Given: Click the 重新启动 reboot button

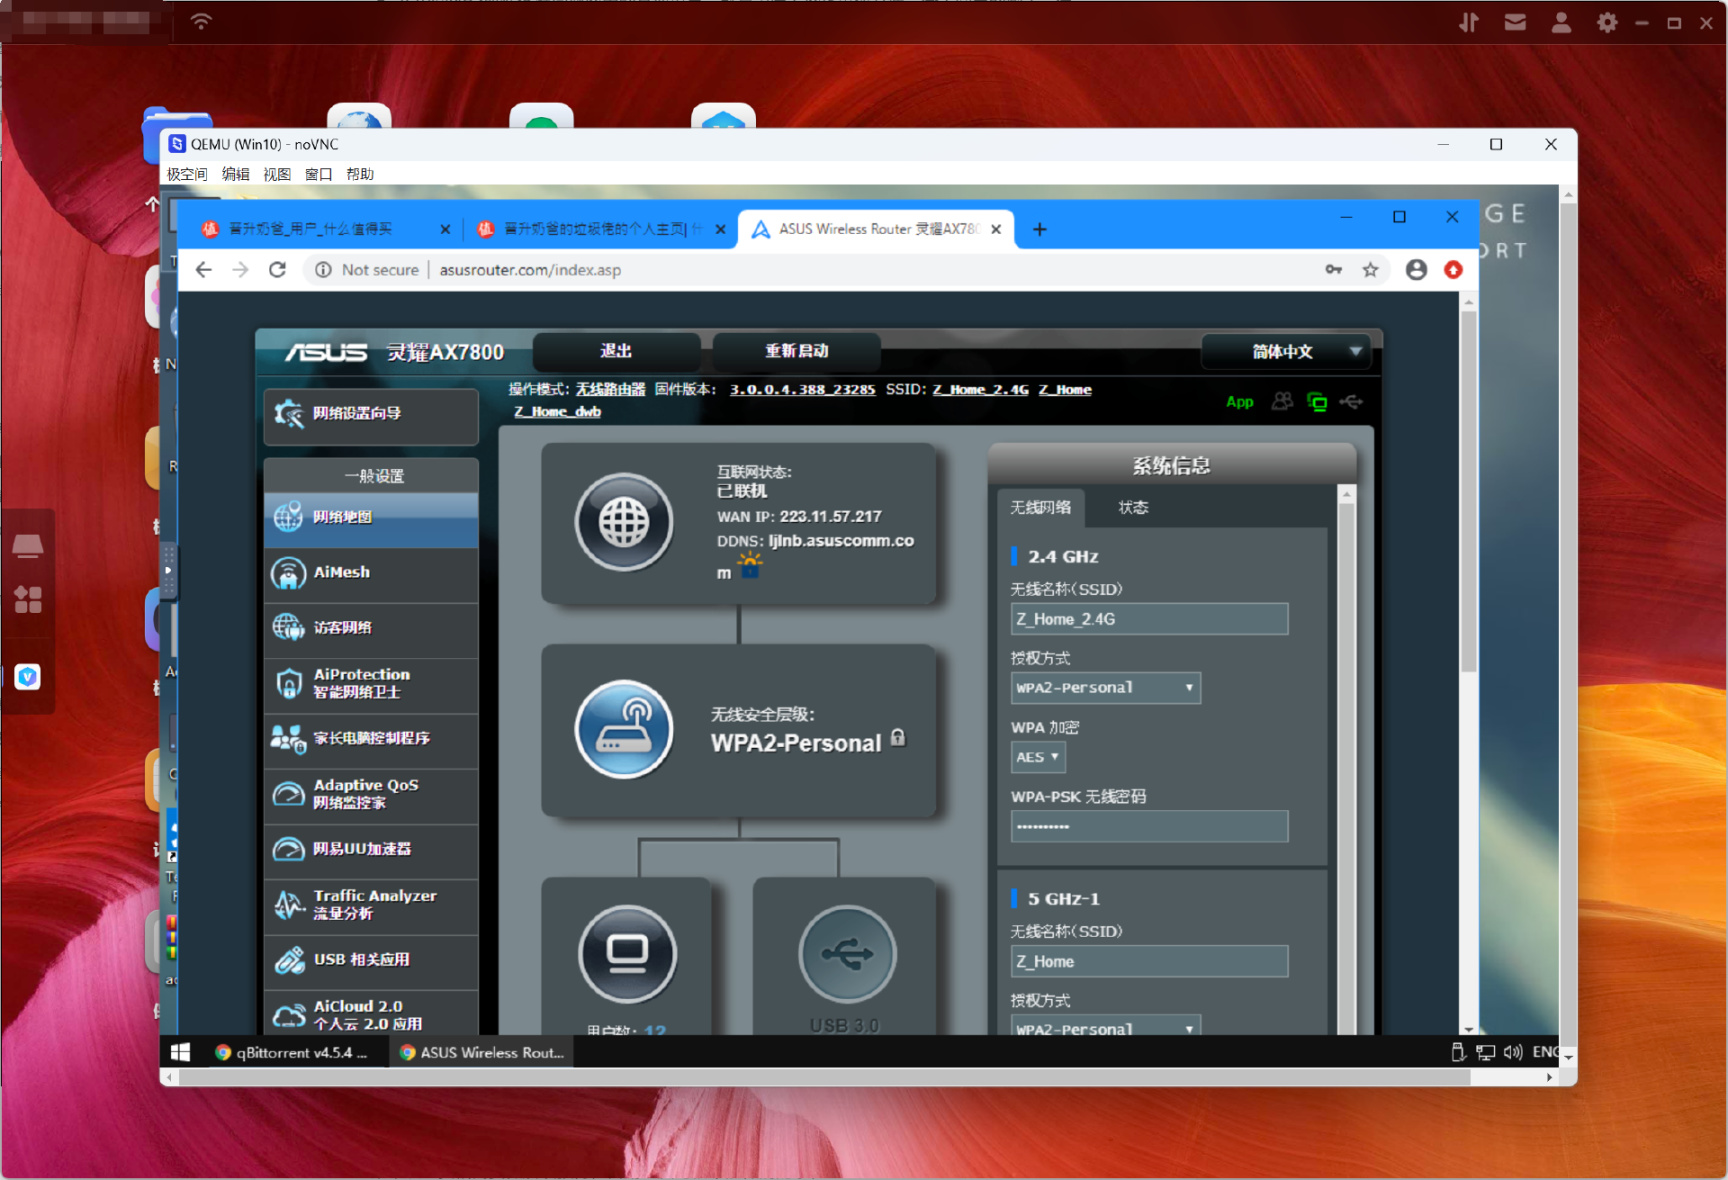Looking at the screenshot, I should pos(797,351).
